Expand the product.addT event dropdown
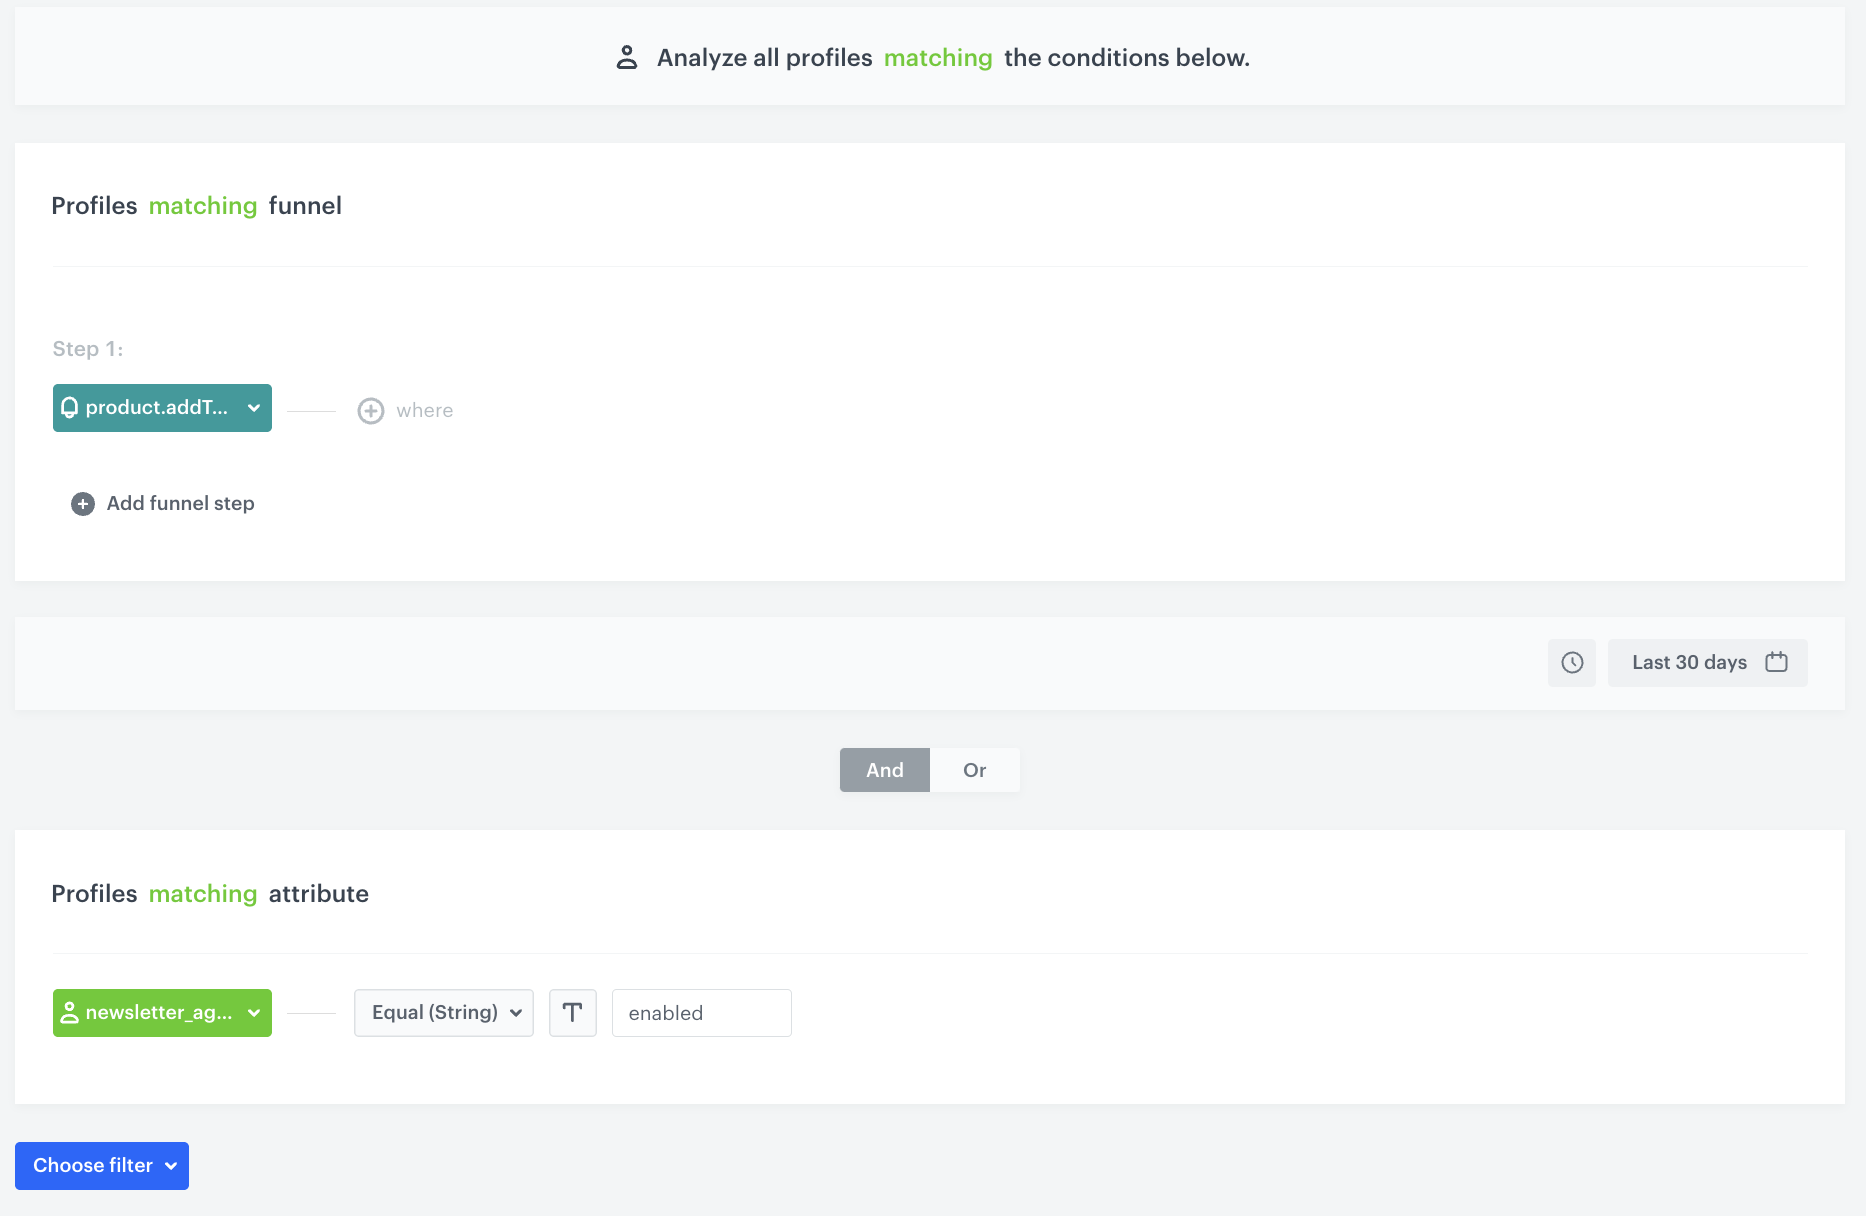 tap(253, 408)
